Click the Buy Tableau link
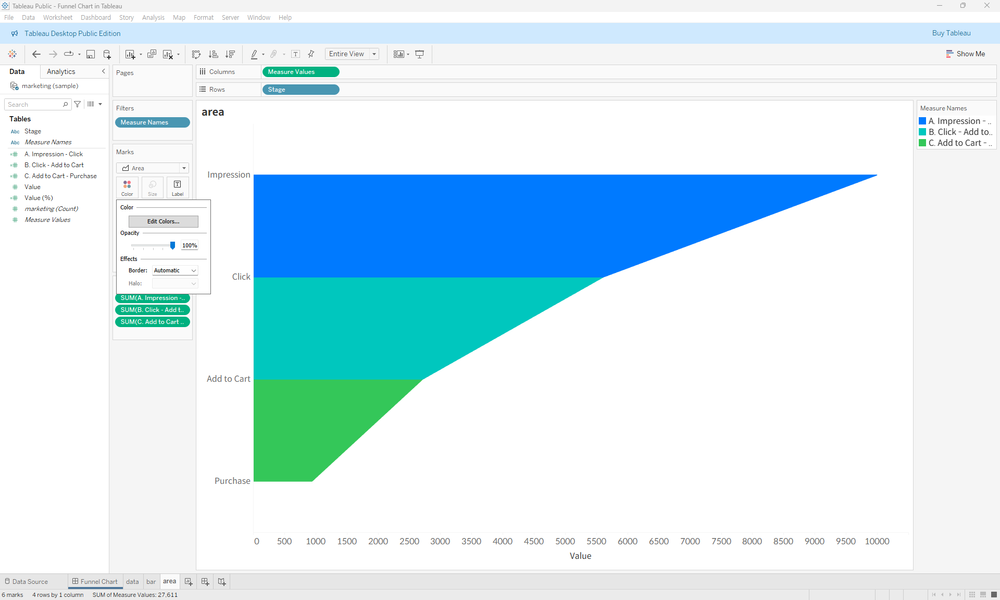This screenshot has height=600, width=1000. click(951, 33)
